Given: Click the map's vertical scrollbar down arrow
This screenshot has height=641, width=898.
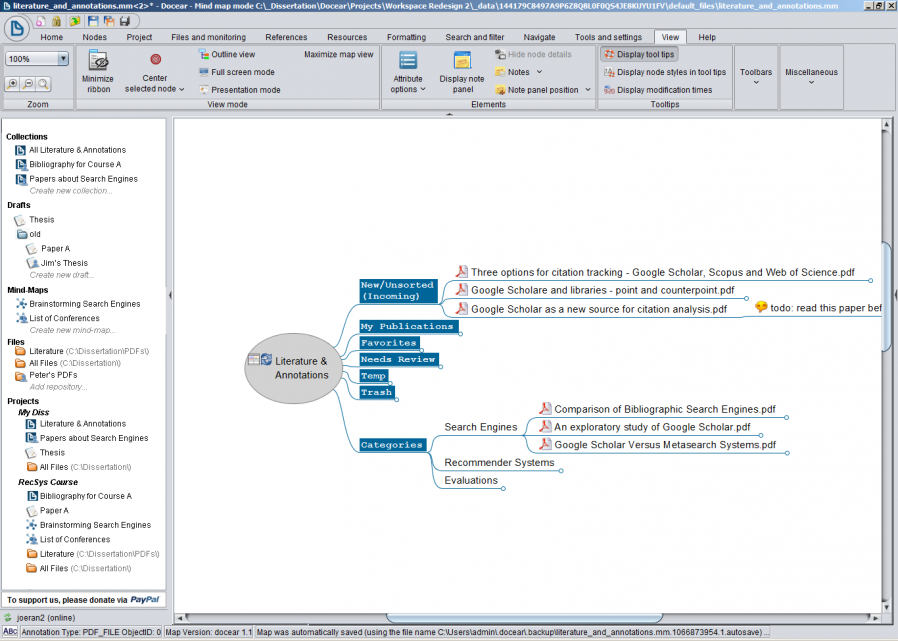Looking at the screenshot, I should (887, 608).
